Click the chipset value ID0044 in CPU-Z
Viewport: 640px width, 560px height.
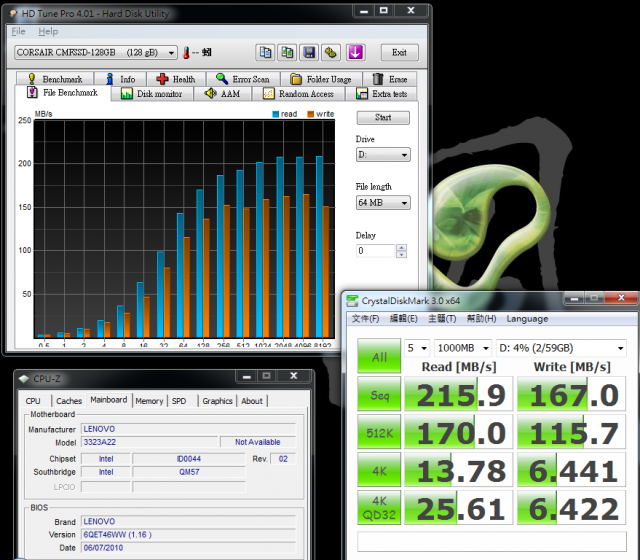click(189, 459)
